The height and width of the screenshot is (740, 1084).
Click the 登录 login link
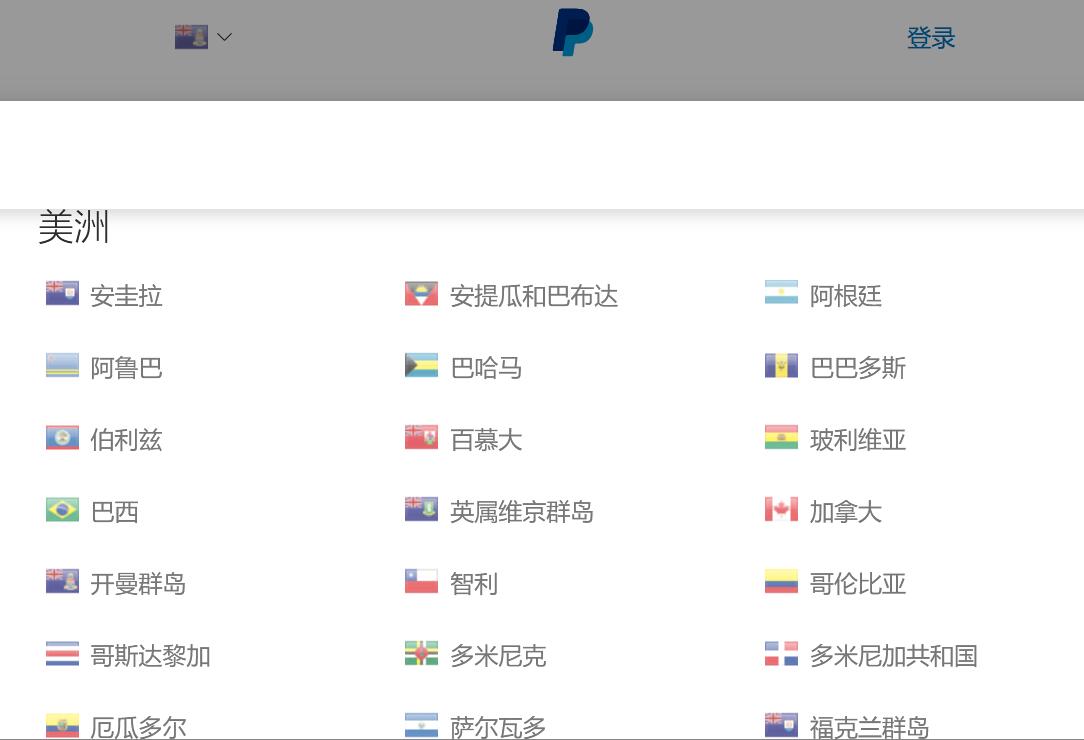(931, 38)
